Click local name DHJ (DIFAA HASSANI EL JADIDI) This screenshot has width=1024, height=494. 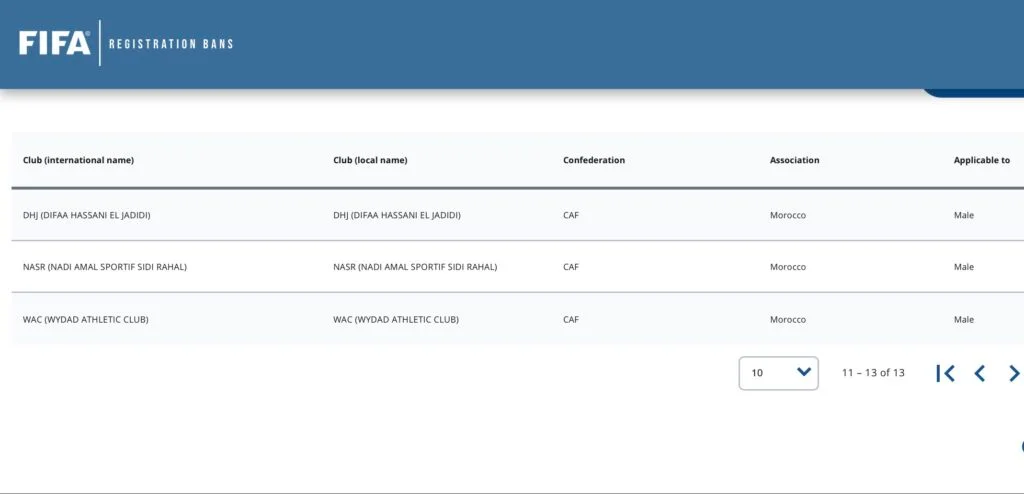pyautogui.click(x=396, y=215)
